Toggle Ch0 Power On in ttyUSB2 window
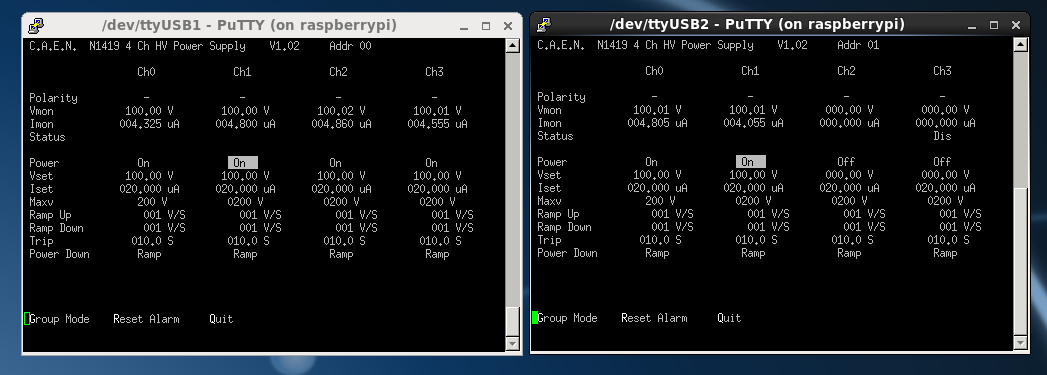Image resolution: width=1047 pixels, height=375 pixels. 652,162
